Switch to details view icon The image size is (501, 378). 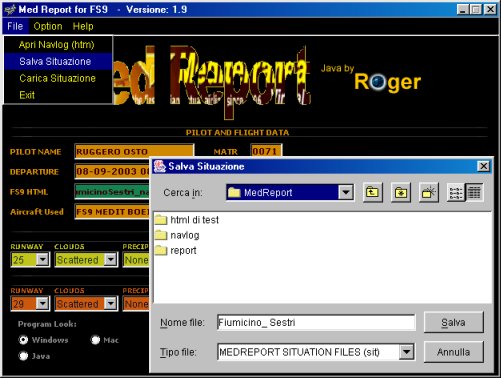(474, 192)
